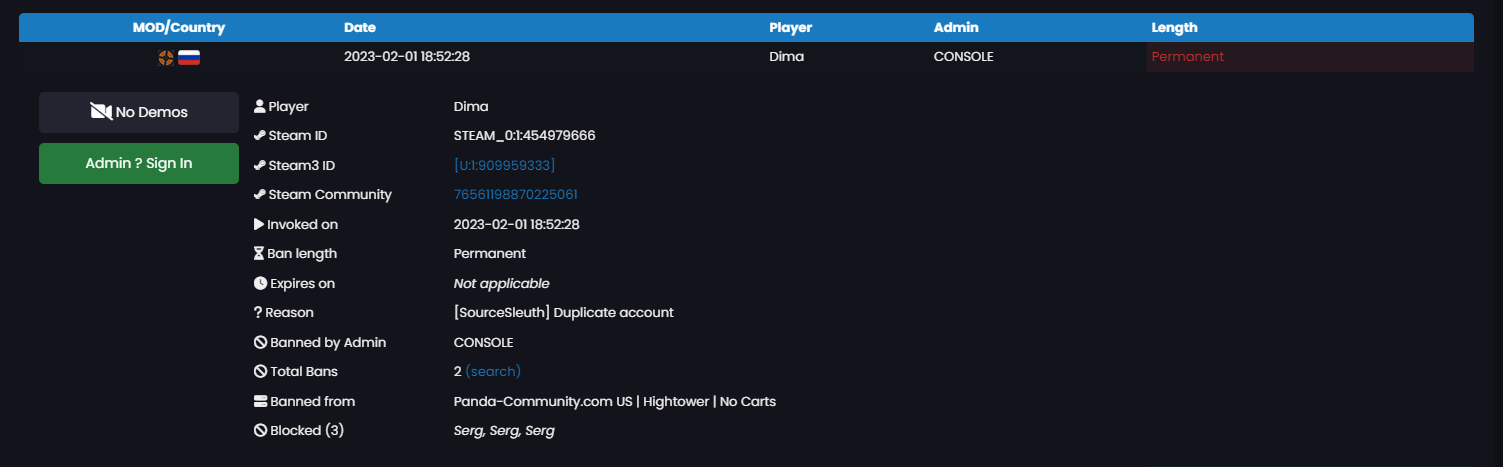Viewport: 1503px width, 467px height.
Task: Click the server icon beside Banned from
Action: (x=260, y=402)
